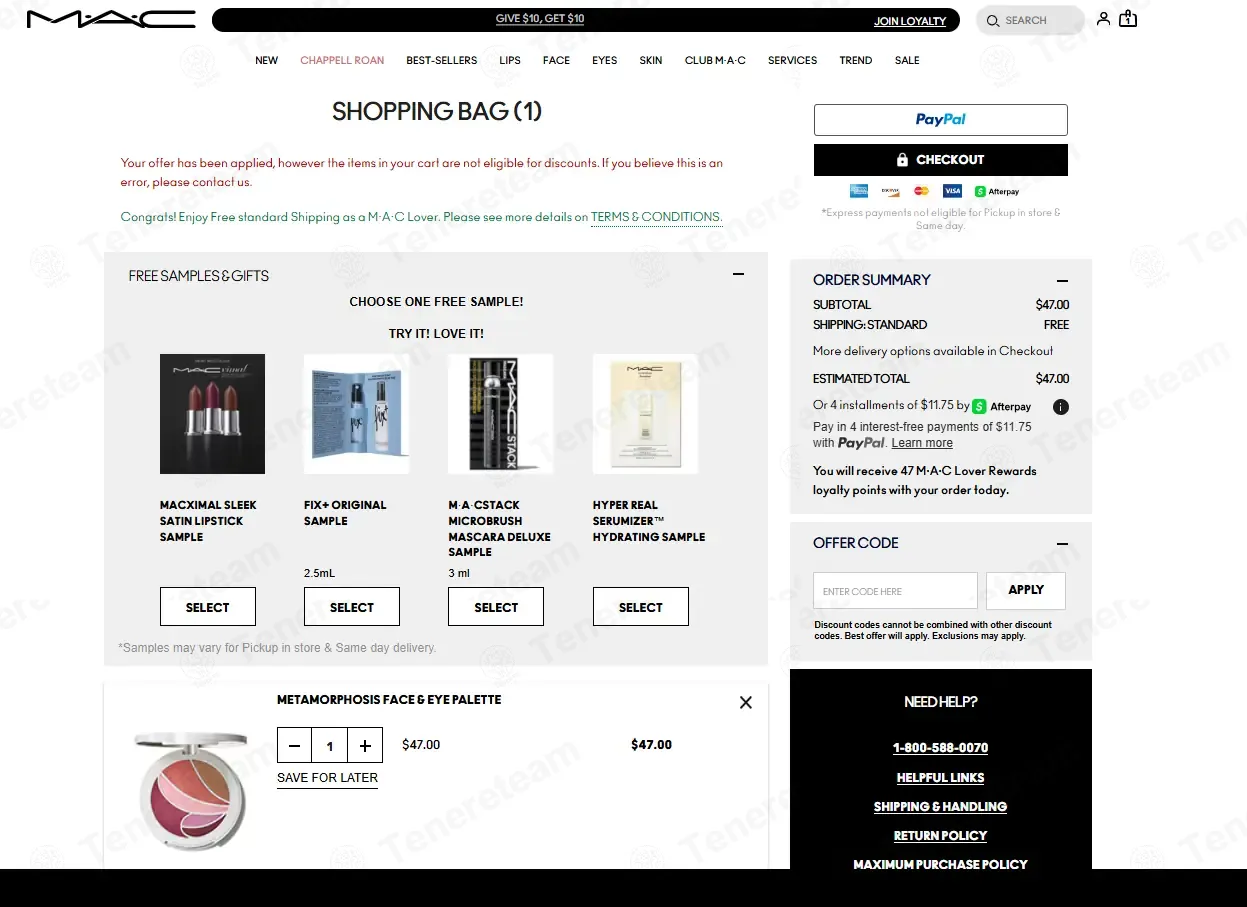Open the shopping bag icon in header
1247x907 pixels.
coord(1128,19)
